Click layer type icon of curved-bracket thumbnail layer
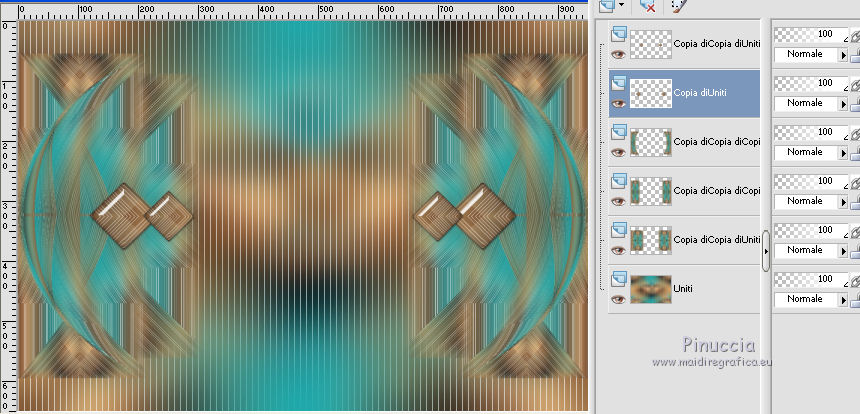Image resolution: width=860 pixels, height=414 pixels. (x=619, y=132)
